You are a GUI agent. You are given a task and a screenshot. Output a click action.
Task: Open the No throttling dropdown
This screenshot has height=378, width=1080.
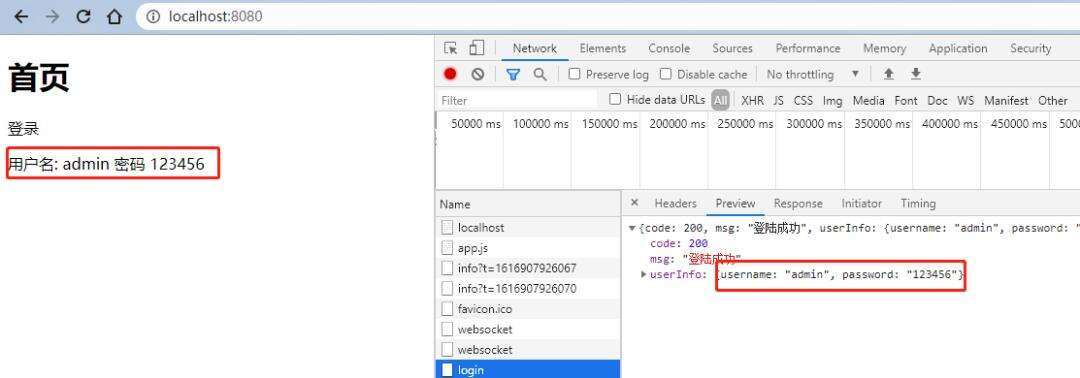click(813, 74)
